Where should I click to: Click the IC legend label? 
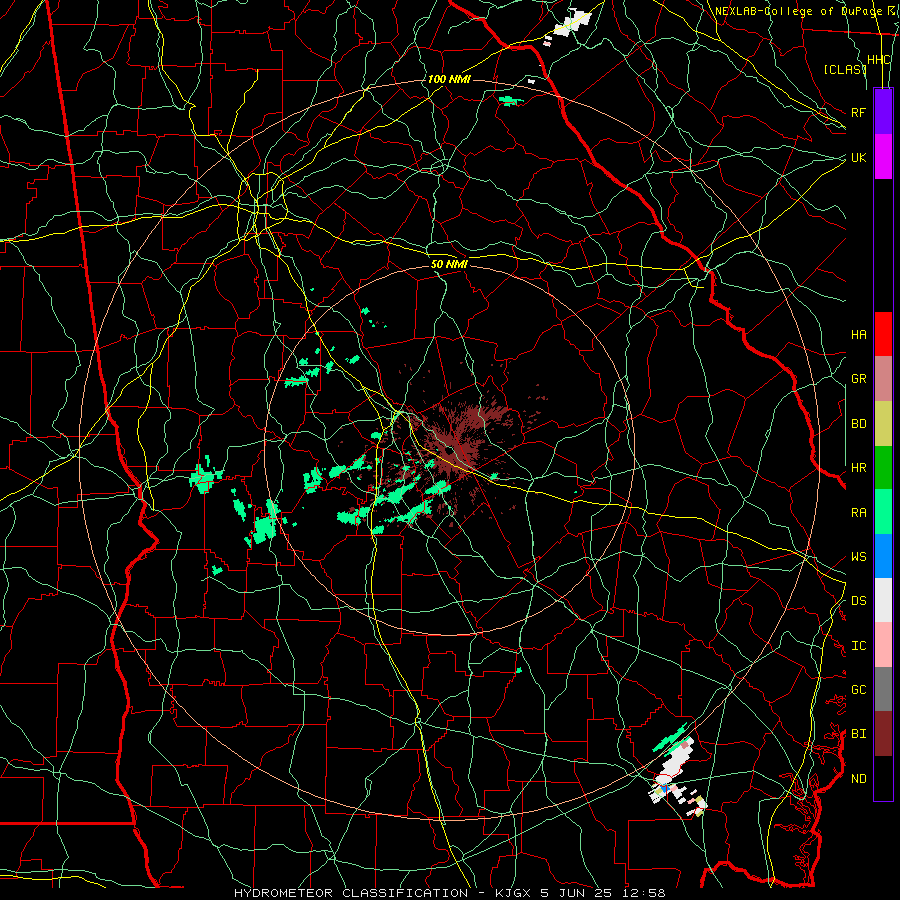pos(859,646)
